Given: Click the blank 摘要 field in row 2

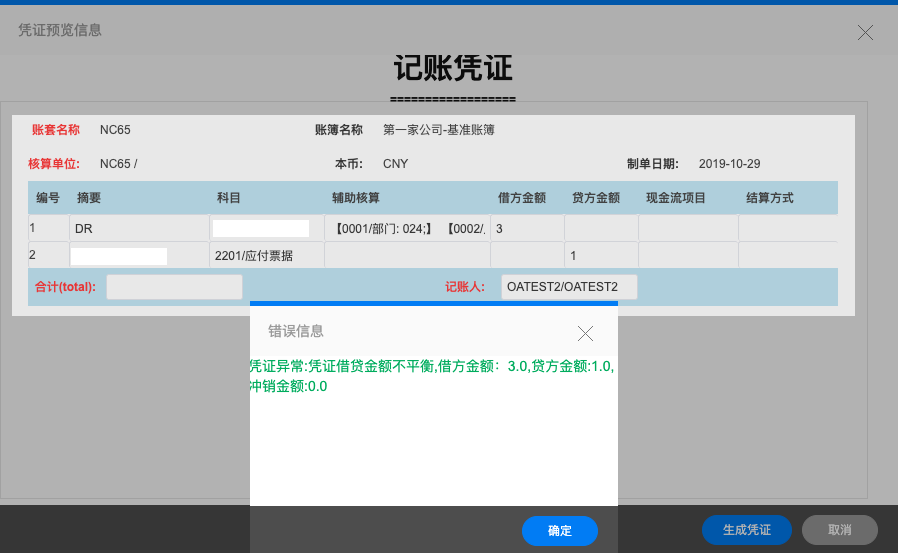Looking at the screenshot, I should click(119, 256).
